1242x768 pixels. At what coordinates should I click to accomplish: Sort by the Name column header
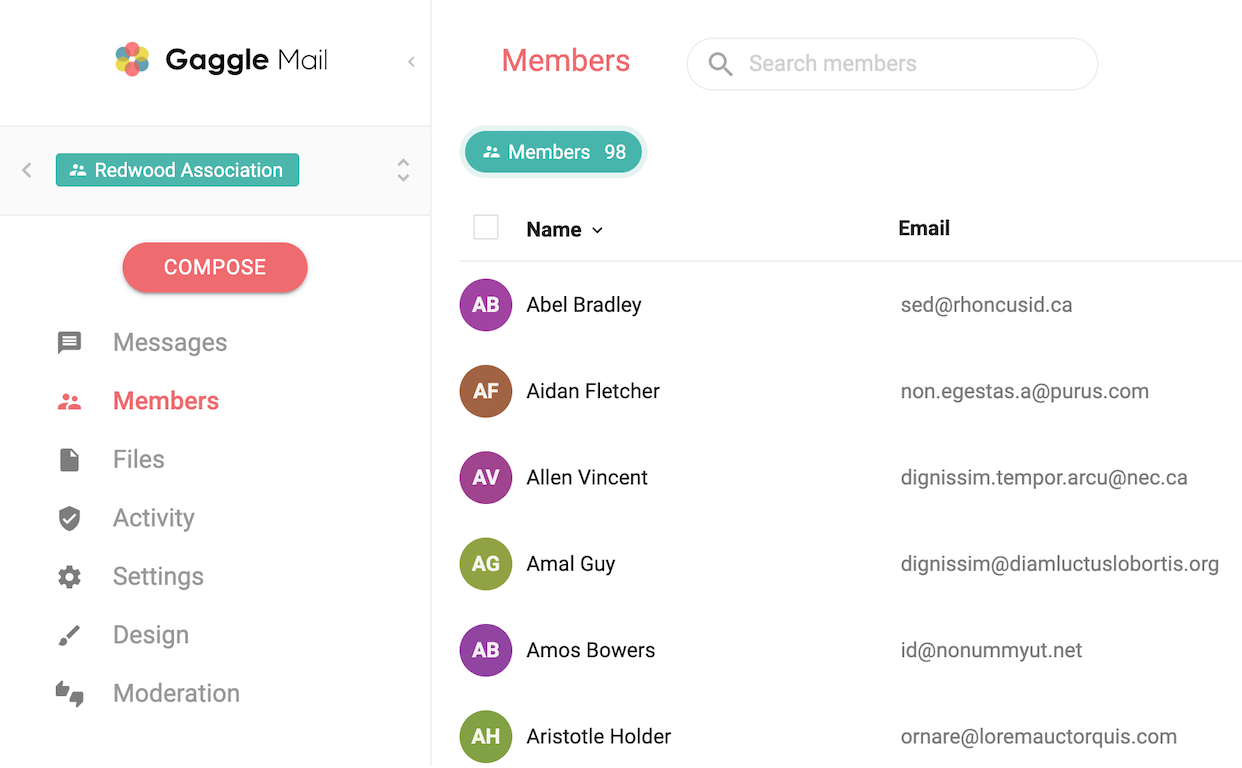click(565, 230)
